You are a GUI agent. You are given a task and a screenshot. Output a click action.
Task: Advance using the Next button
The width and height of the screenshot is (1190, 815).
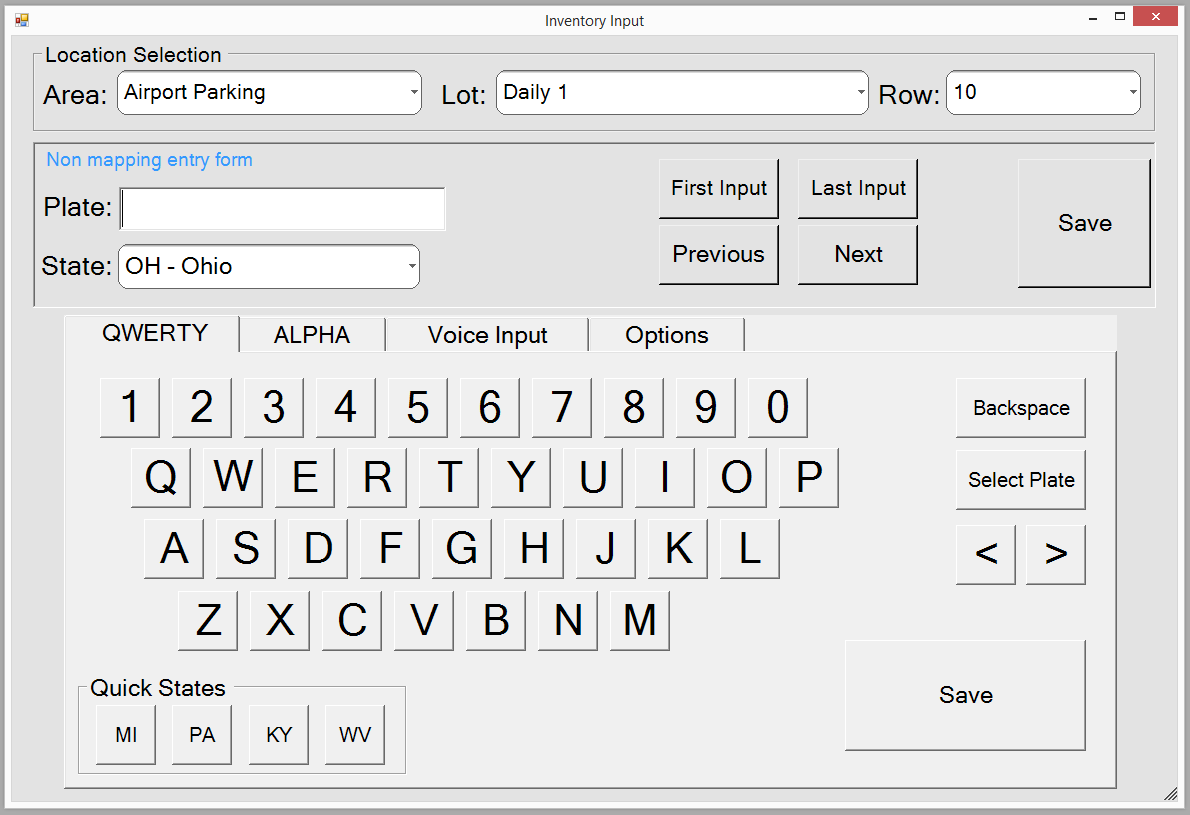point(857,254)
